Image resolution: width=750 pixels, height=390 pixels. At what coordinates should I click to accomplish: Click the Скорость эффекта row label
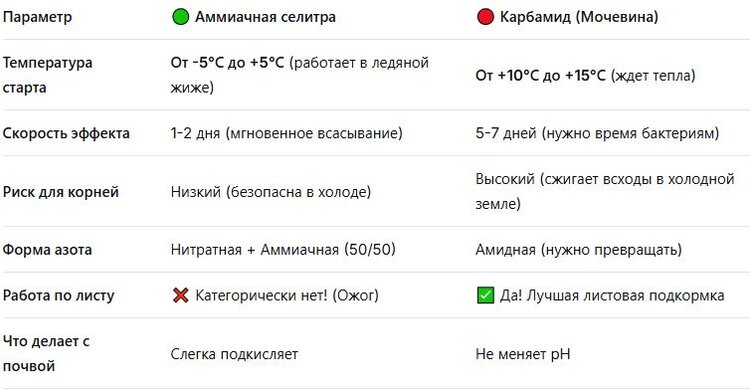(66, 133)
